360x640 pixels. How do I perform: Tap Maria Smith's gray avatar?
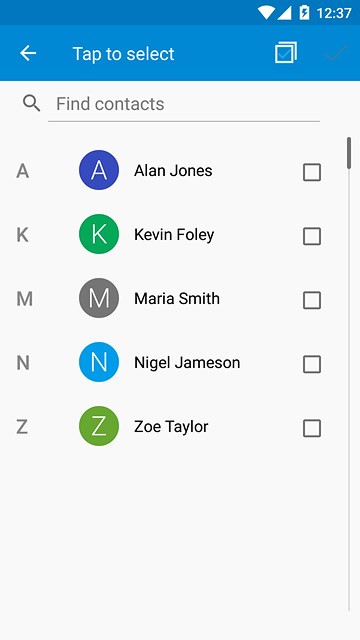click(99, 298)
